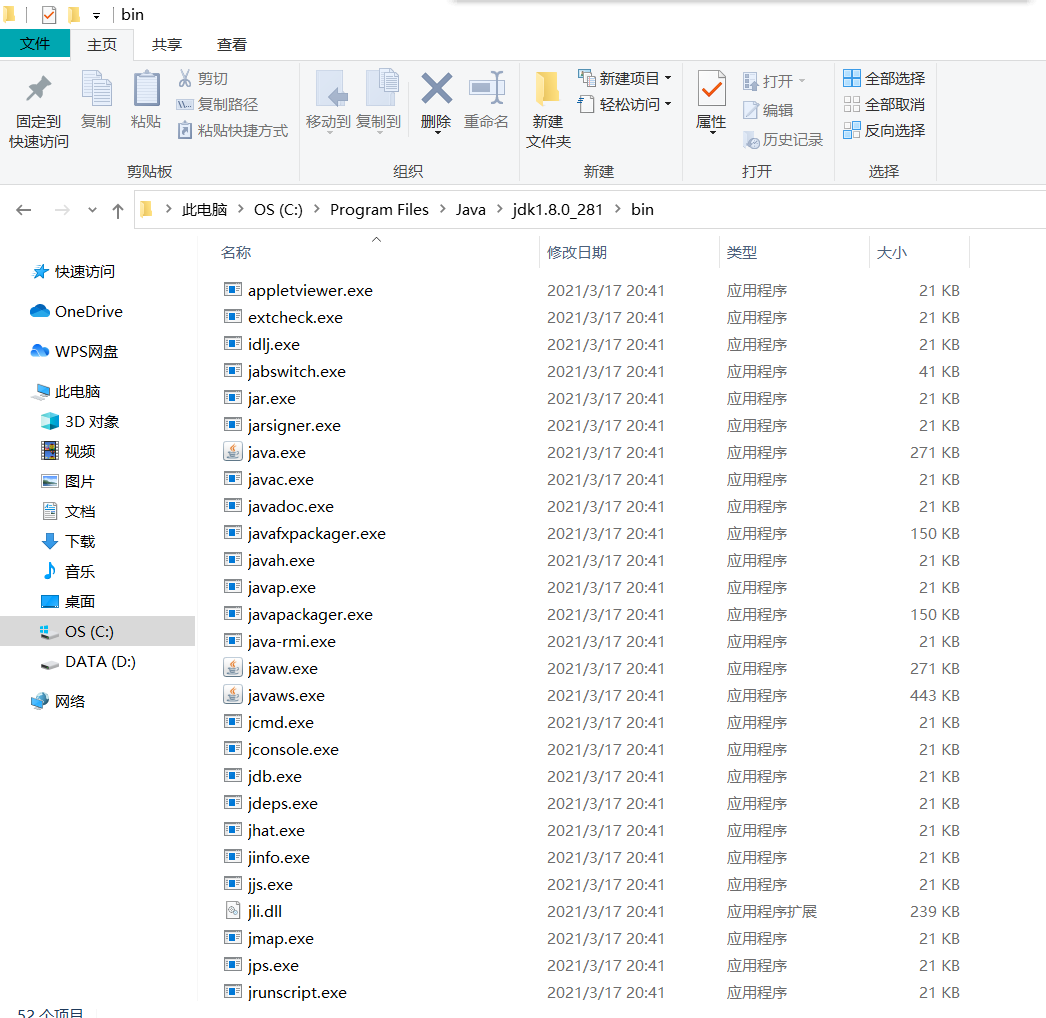
Task: Select the javadoc.exe file name
Action: (291, 506)
